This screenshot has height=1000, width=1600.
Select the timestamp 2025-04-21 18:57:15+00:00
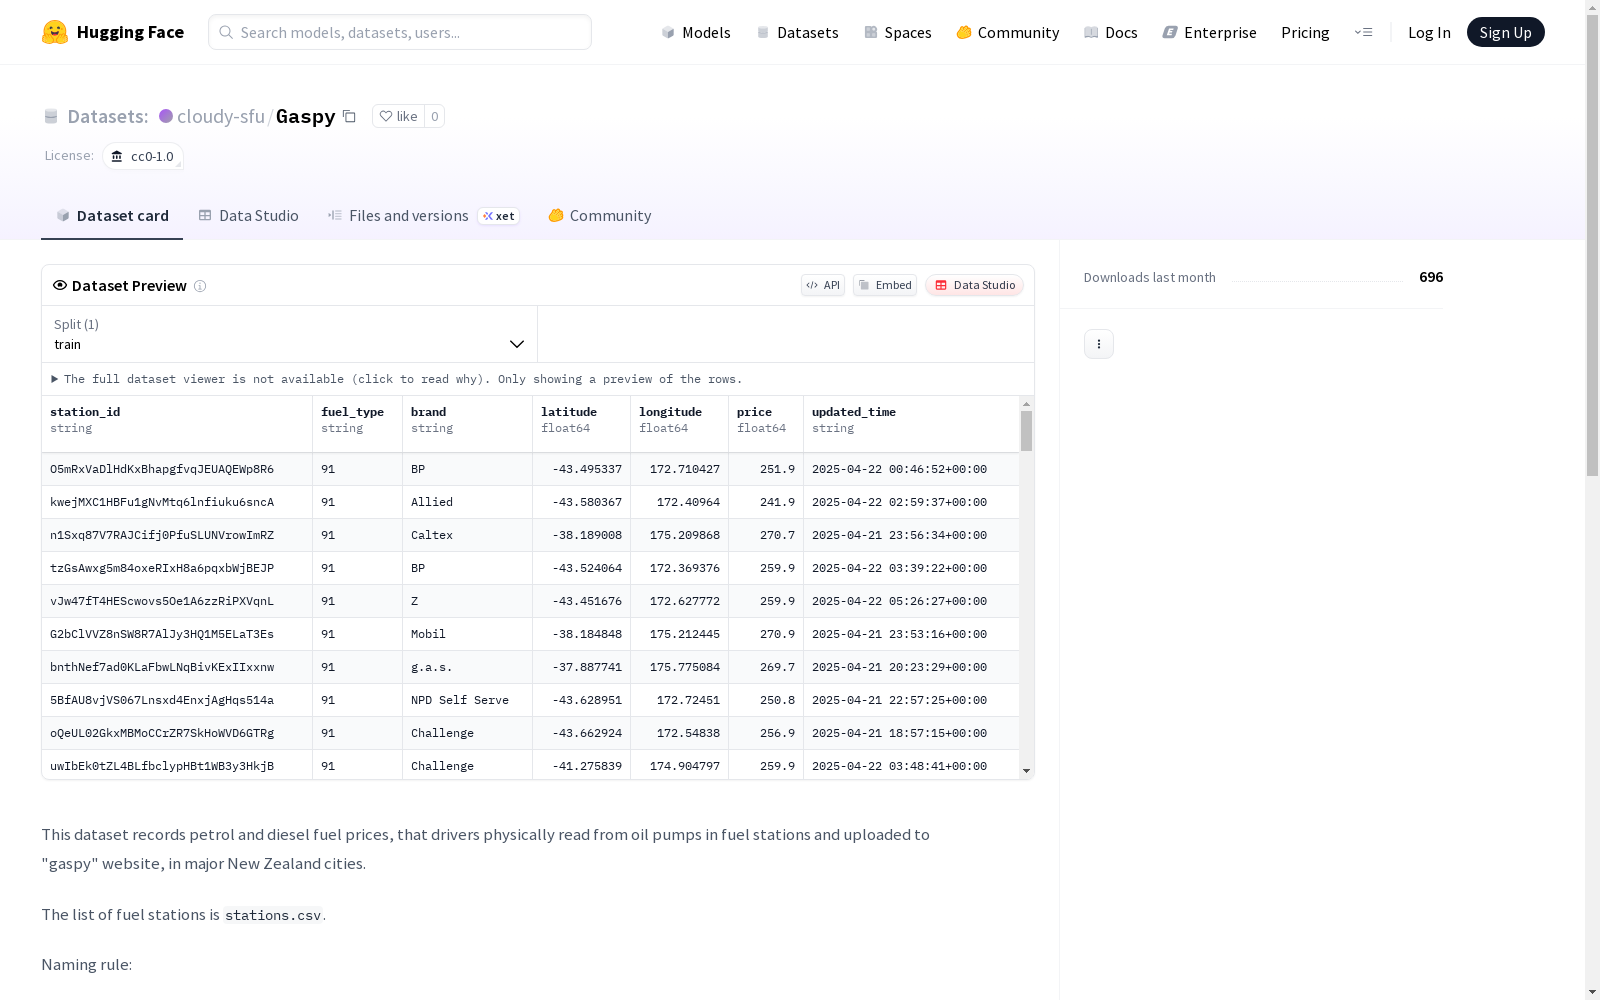[911, 733]
